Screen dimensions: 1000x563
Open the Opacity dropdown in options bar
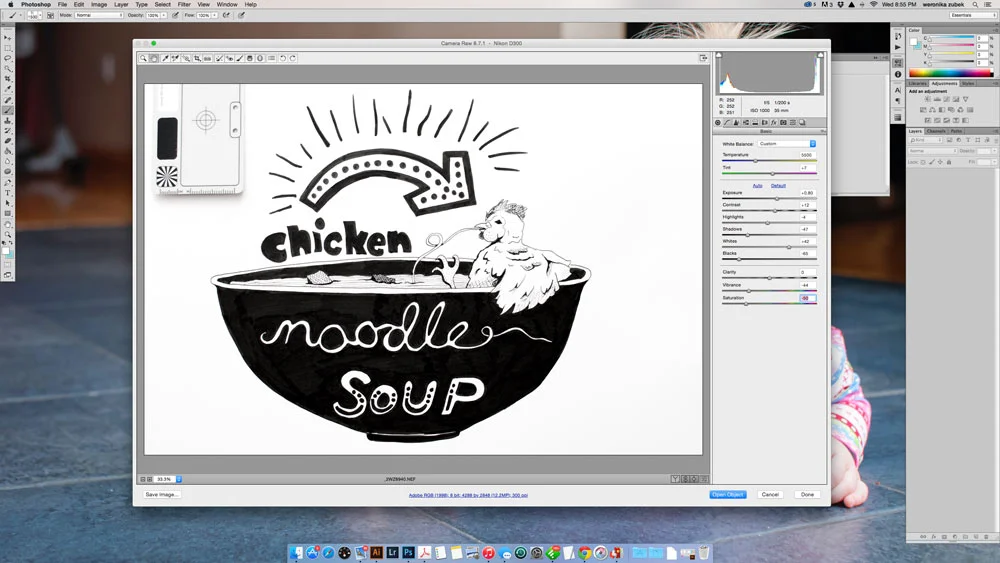point(164,15)
